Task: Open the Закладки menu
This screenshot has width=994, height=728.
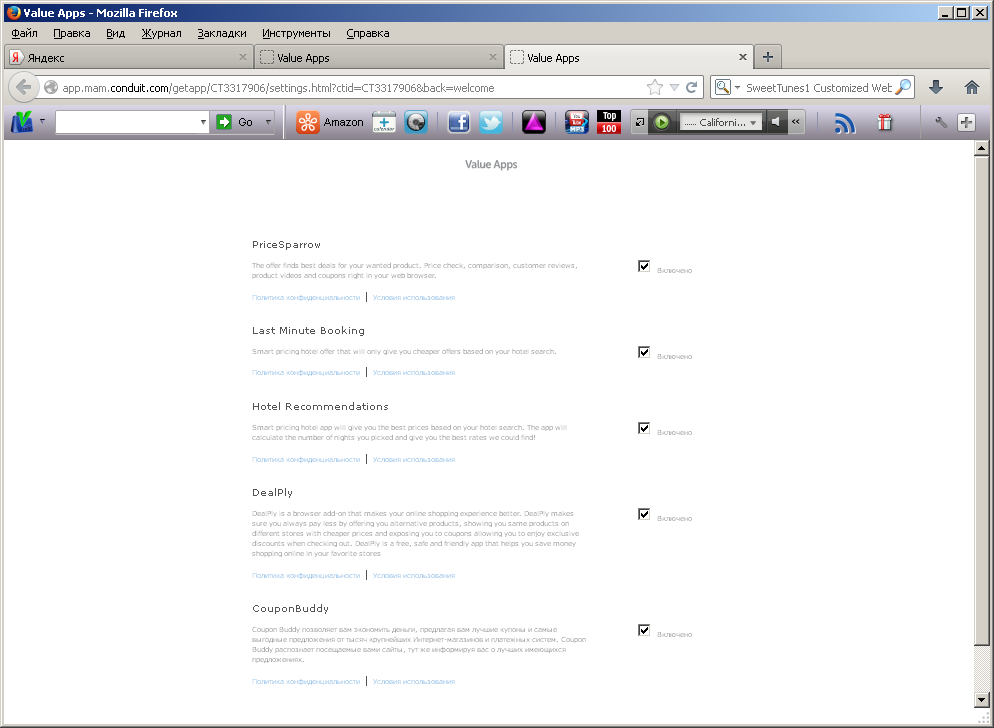Action: coord(222,33)
